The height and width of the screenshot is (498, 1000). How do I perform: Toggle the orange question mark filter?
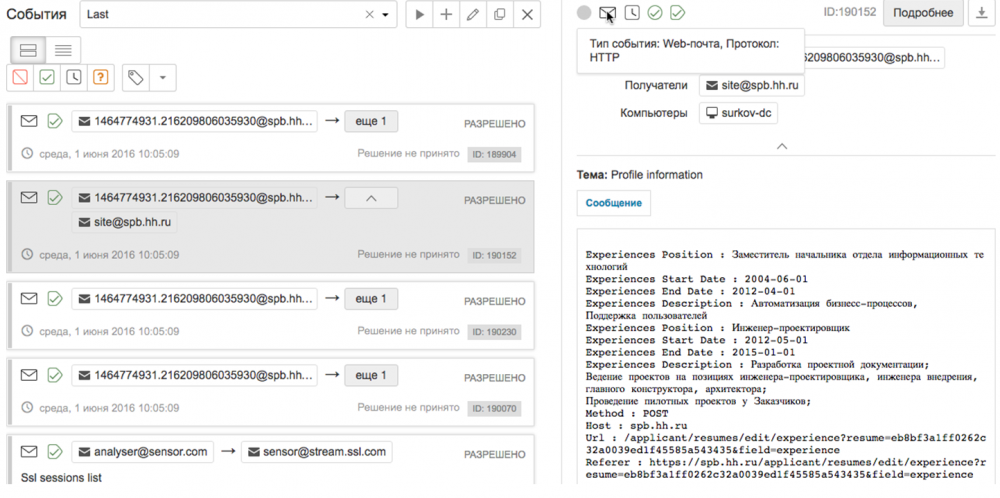tap(100, 77)
